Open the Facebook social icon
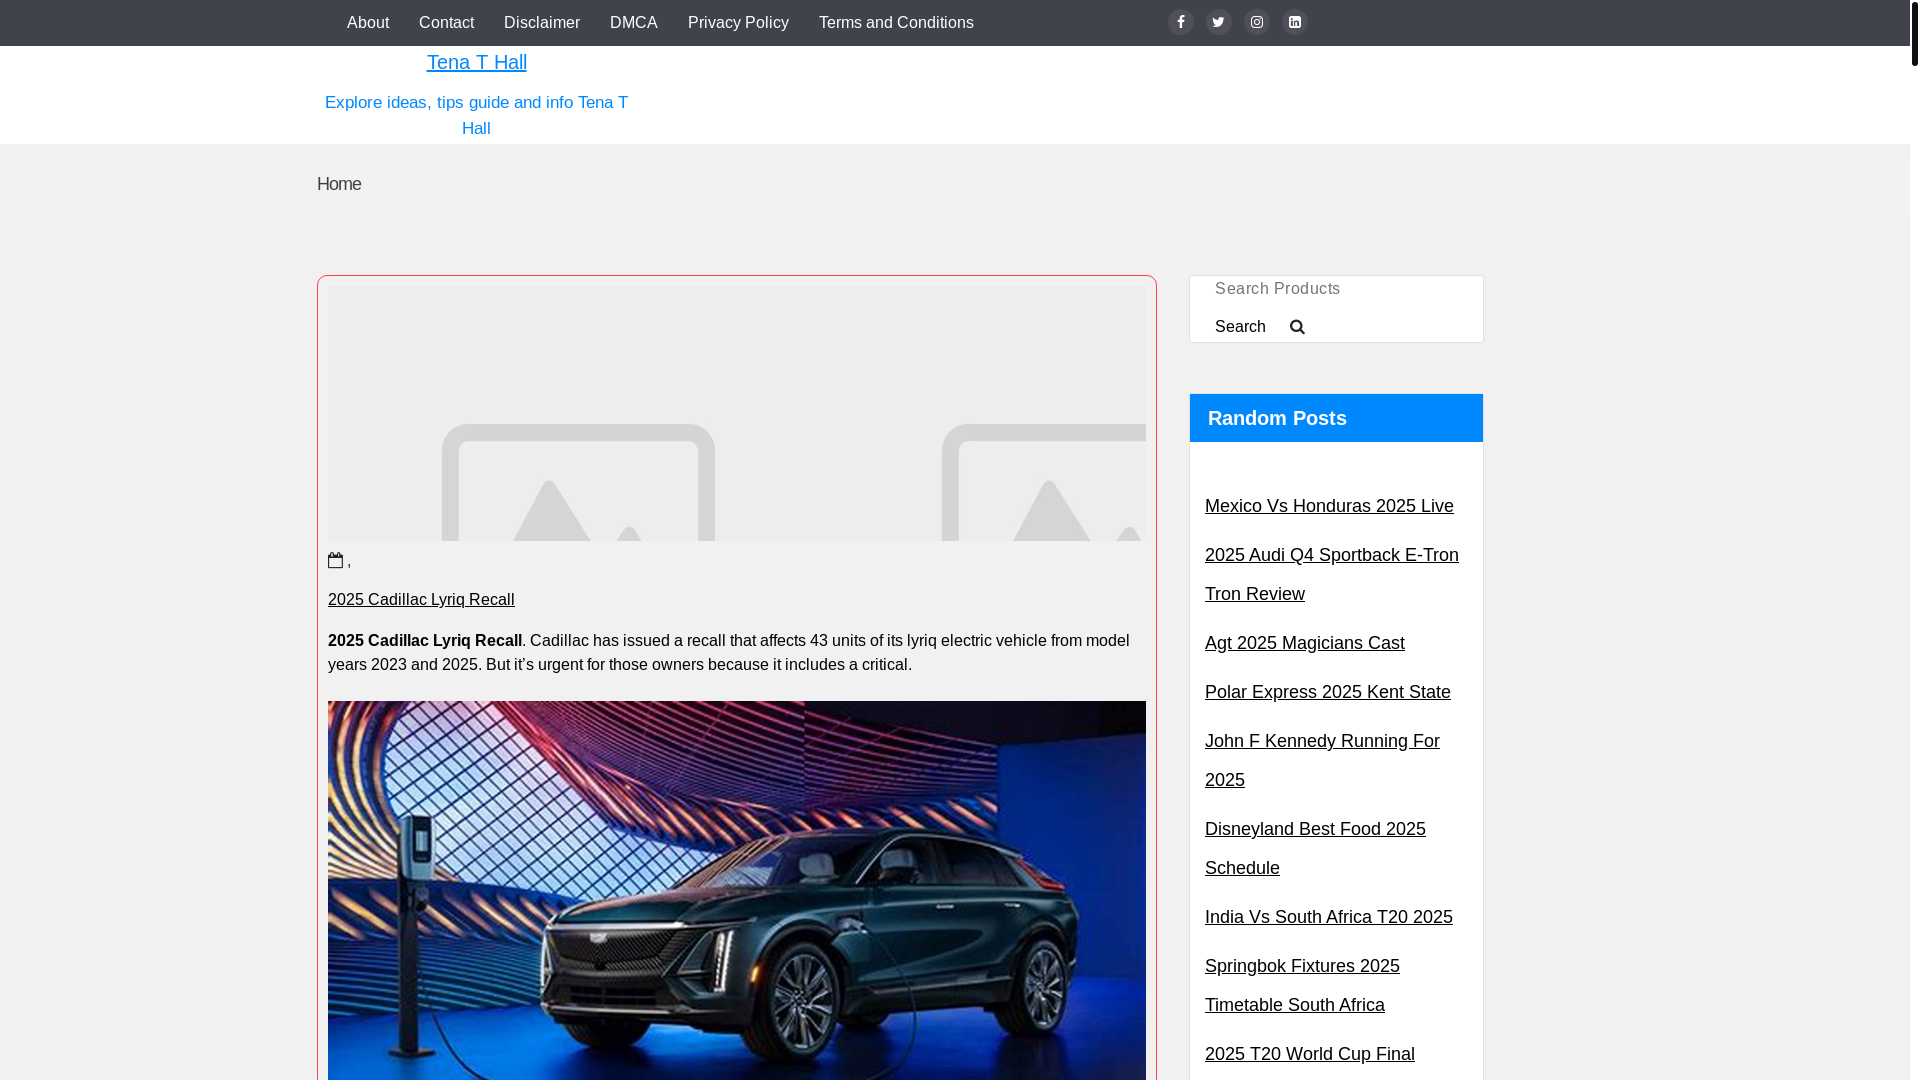 point(1181,22)
